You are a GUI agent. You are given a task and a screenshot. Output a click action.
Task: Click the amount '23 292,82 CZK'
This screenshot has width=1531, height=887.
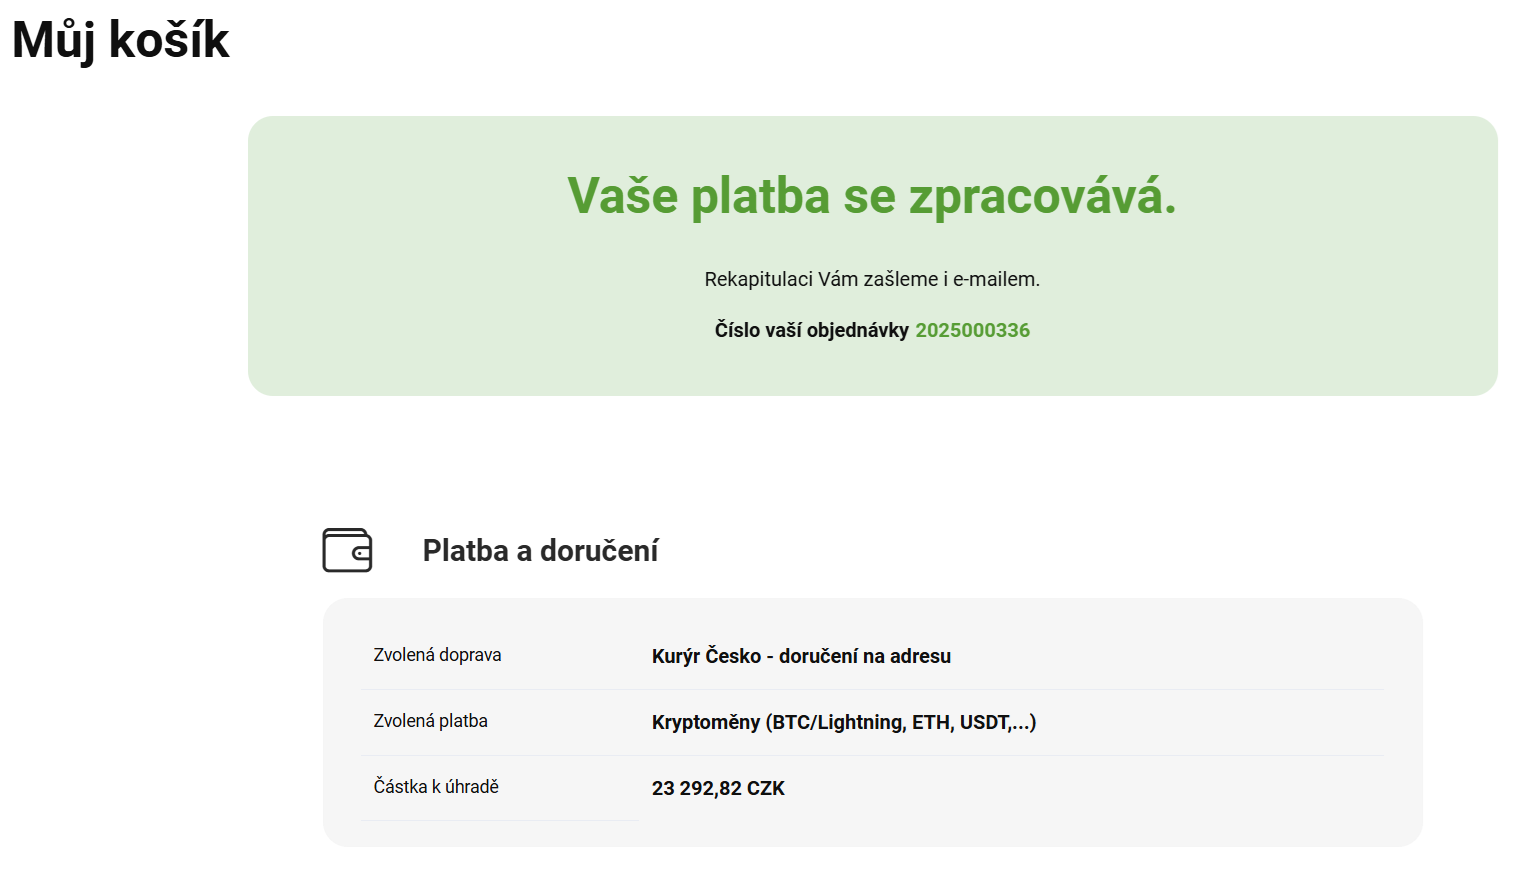[718, 788]
